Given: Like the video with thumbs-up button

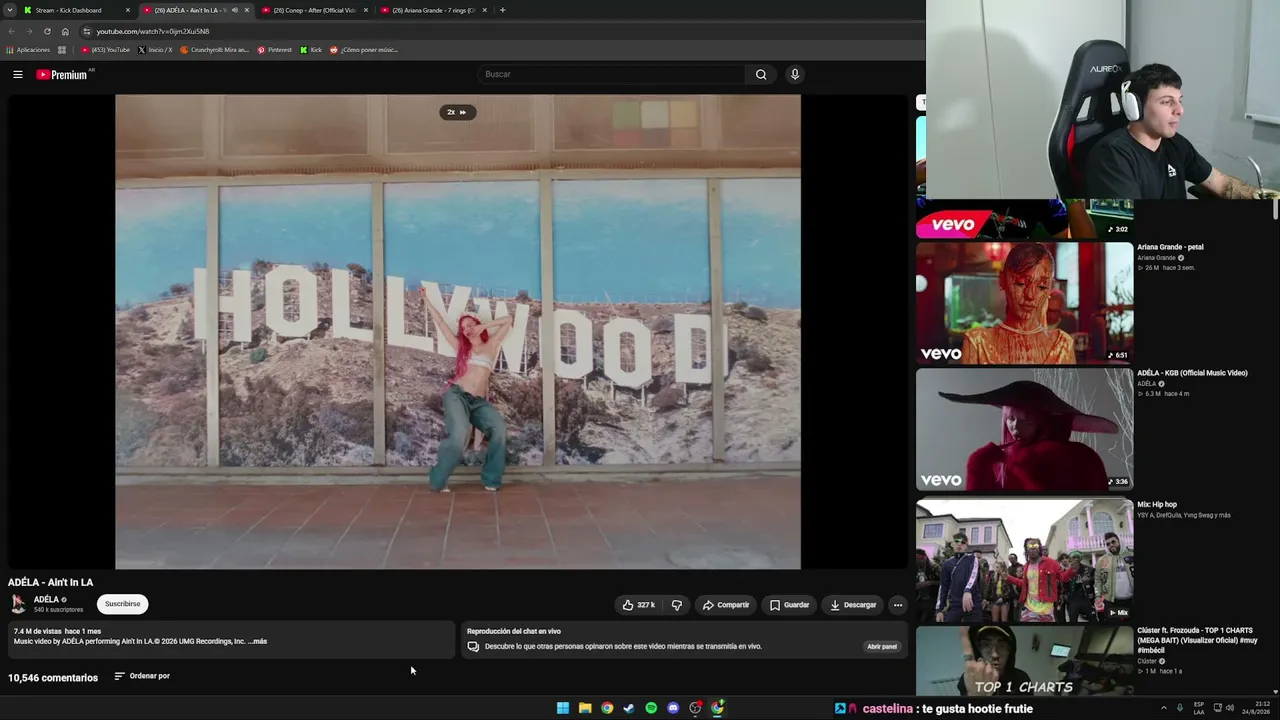Looking at the screenshot, I should click(638, 605).
